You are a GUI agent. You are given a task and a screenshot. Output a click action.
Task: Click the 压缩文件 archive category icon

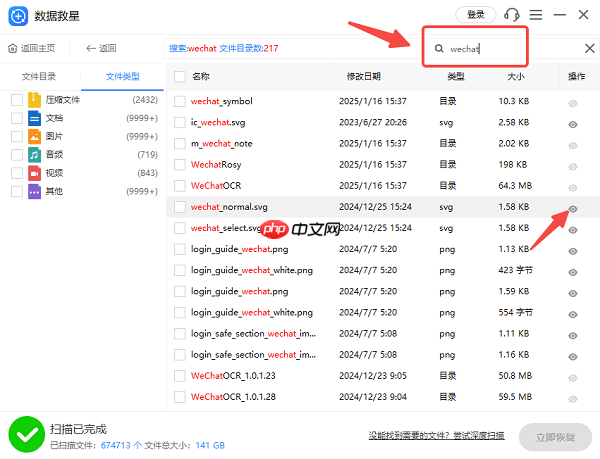[34, 100]
